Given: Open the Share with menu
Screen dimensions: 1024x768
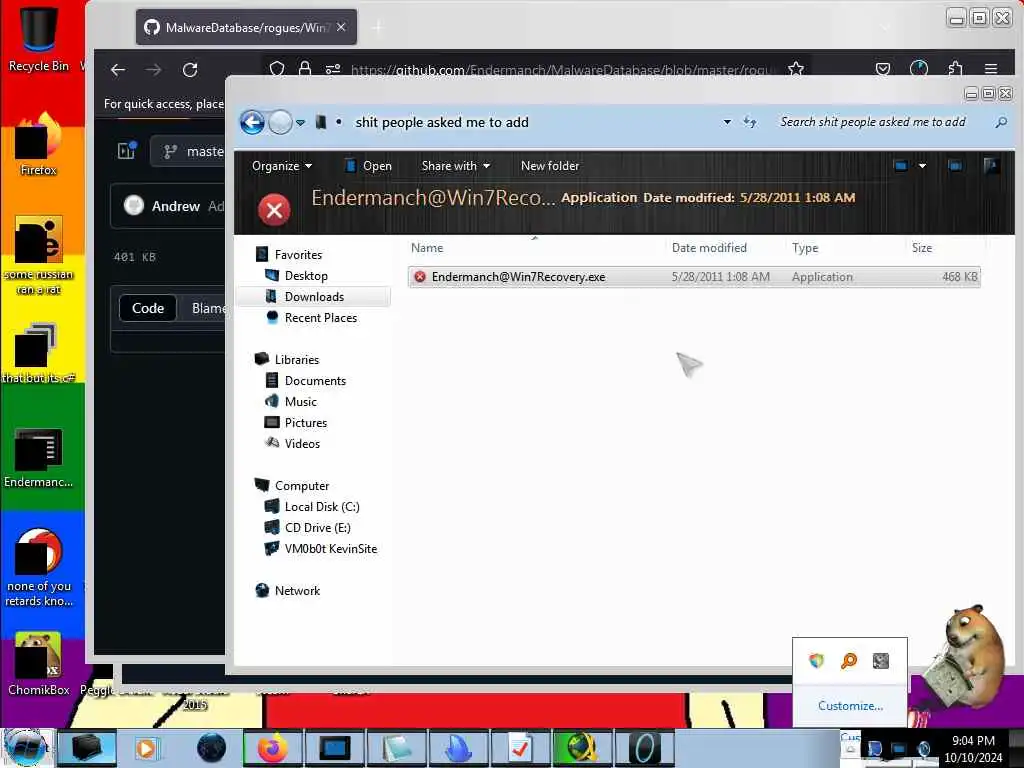Looking at the screenshot, I should point(456,166).
